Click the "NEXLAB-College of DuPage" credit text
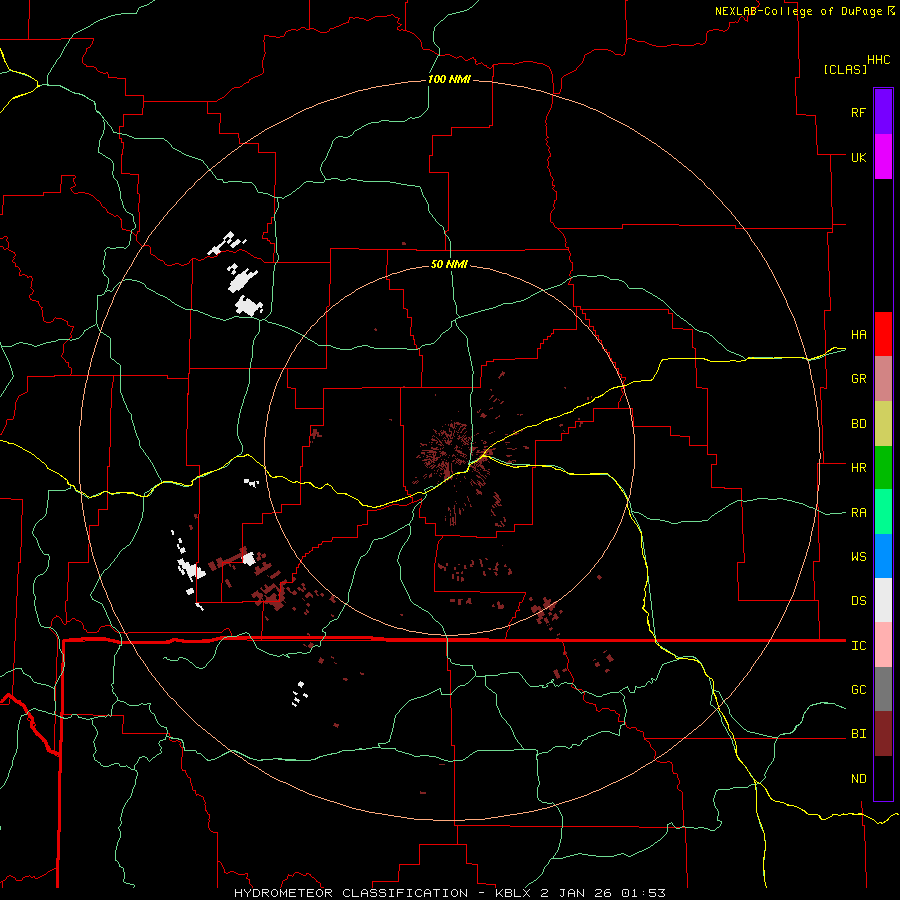900x900 pixels. (798, 11)
